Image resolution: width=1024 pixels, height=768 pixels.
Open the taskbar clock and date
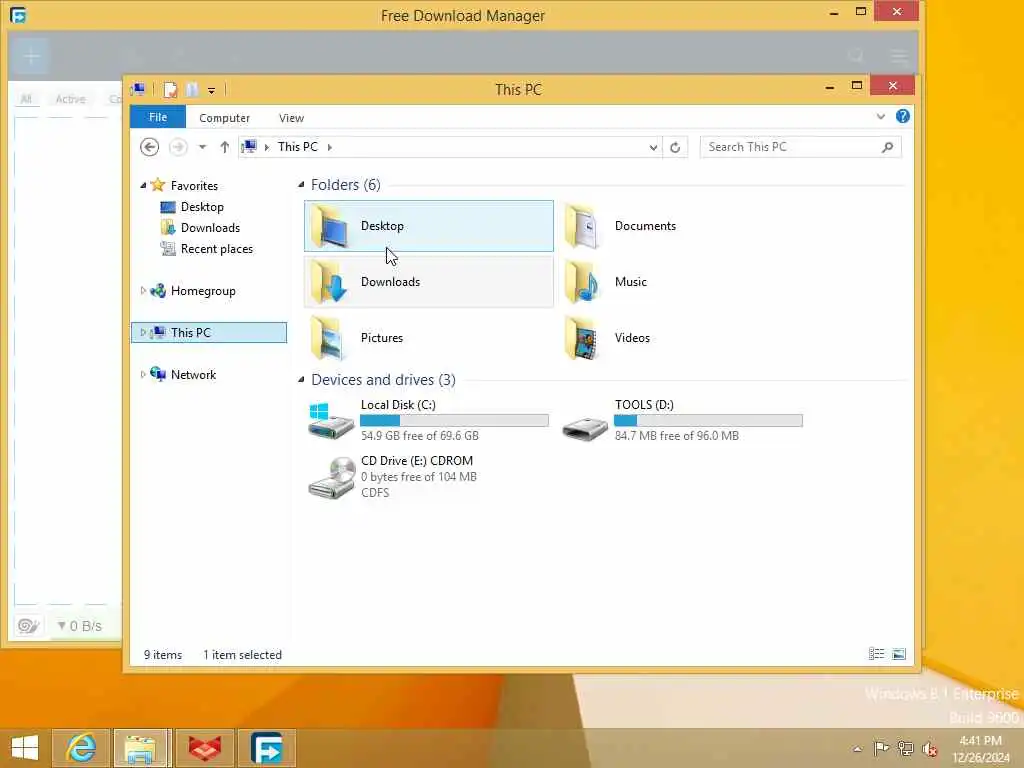[980, 749]
